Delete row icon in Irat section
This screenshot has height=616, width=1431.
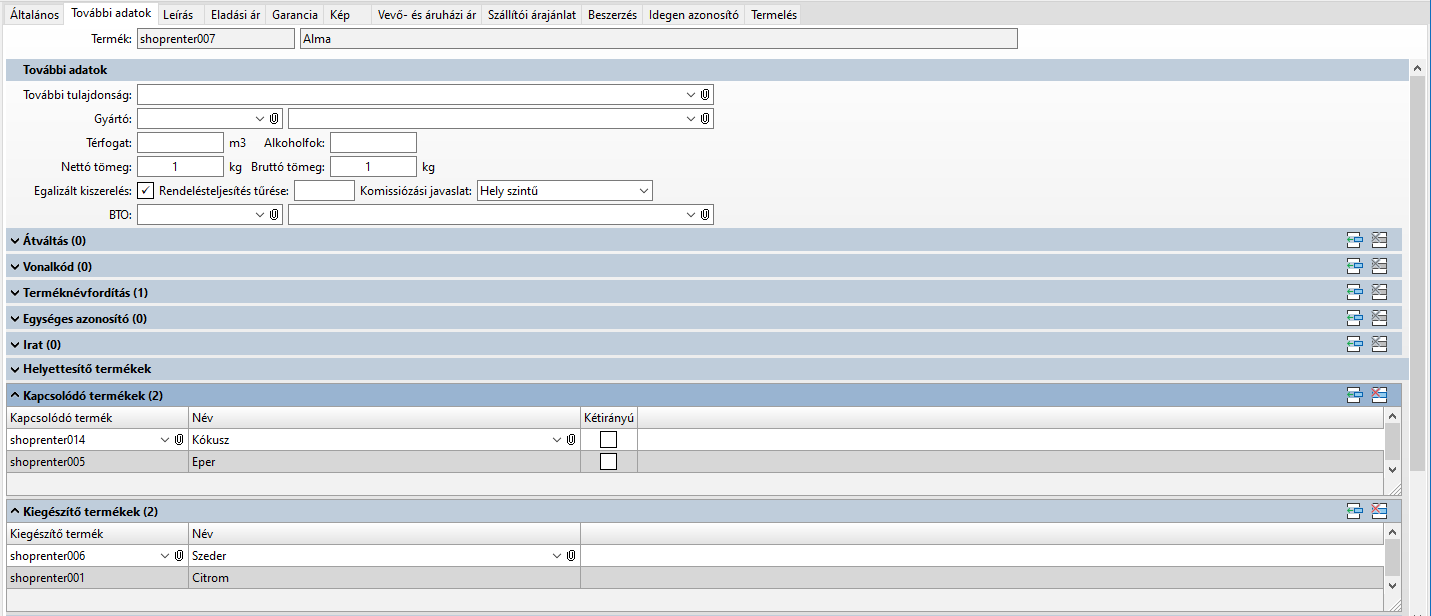(1380, 344)
